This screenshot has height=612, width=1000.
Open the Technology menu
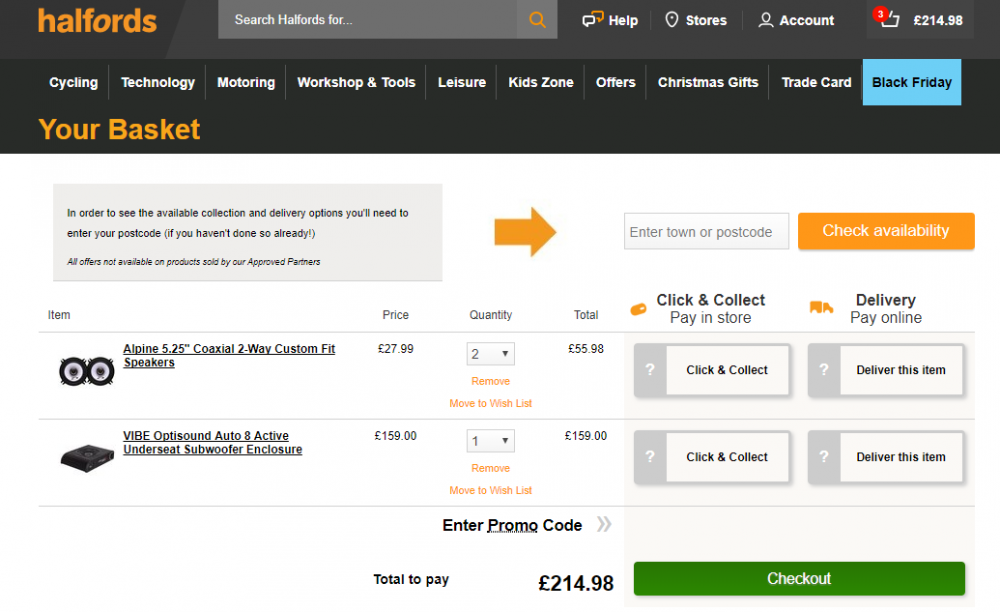pyautogui.click(x=158, y=82)
